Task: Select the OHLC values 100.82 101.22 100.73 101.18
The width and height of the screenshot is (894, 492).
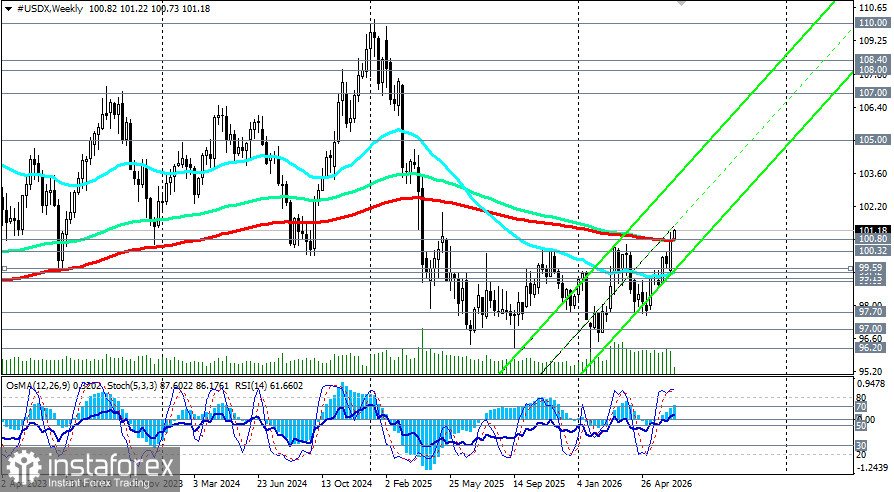Action: click(x=149, y=9)
